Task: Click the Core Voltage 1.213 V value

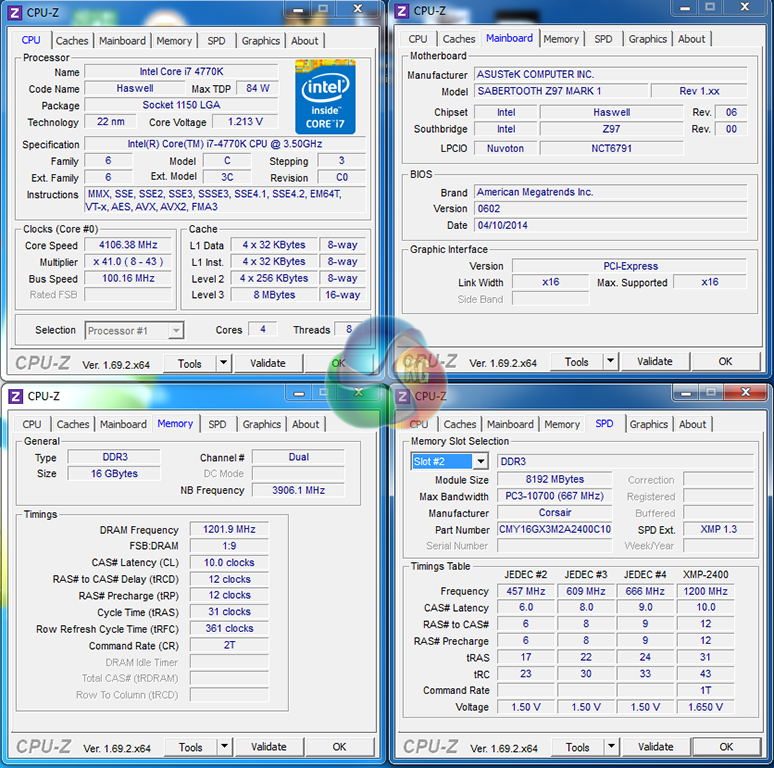Action: click(245, 121)
